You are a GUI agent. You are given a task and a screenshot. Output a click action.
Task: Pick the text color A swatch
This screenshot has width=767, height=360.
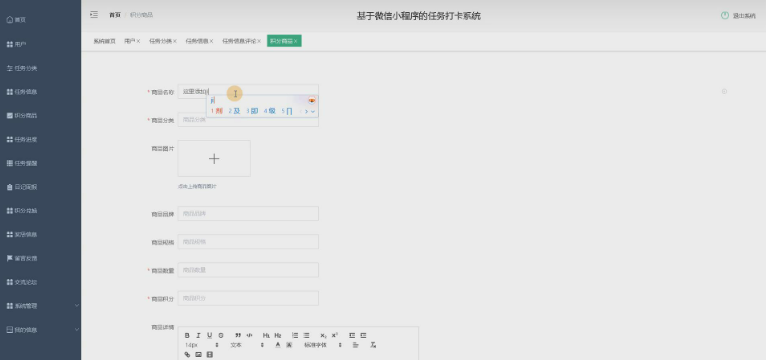pyautogui.click(x=278, y=345)
